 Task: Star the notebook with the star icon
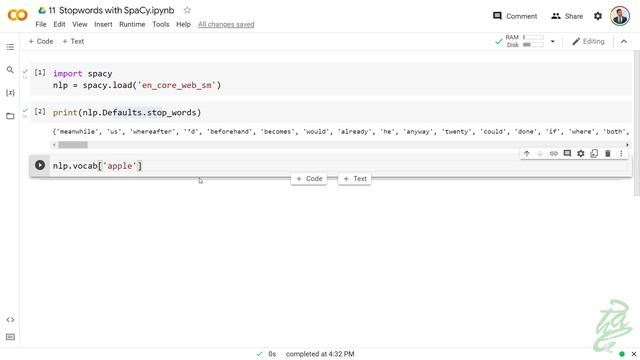click(187, 10)
